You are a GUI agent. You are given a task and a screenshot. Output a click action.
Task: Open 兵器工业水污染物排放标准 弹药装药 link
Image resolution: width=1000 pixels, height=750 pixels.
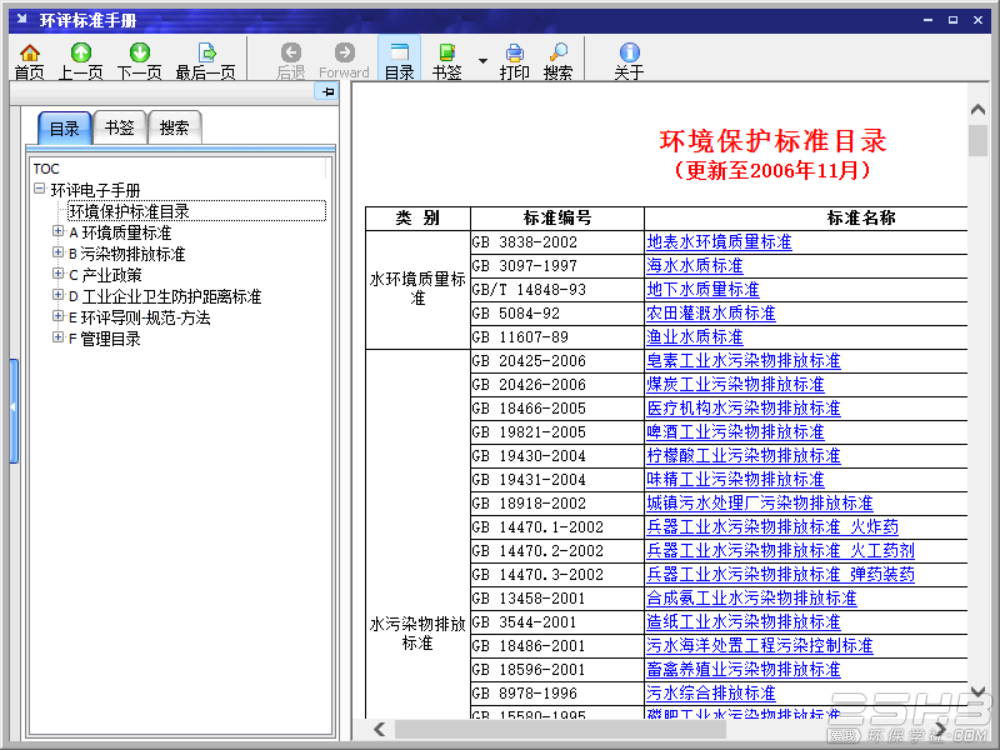[x=781, y=575]
